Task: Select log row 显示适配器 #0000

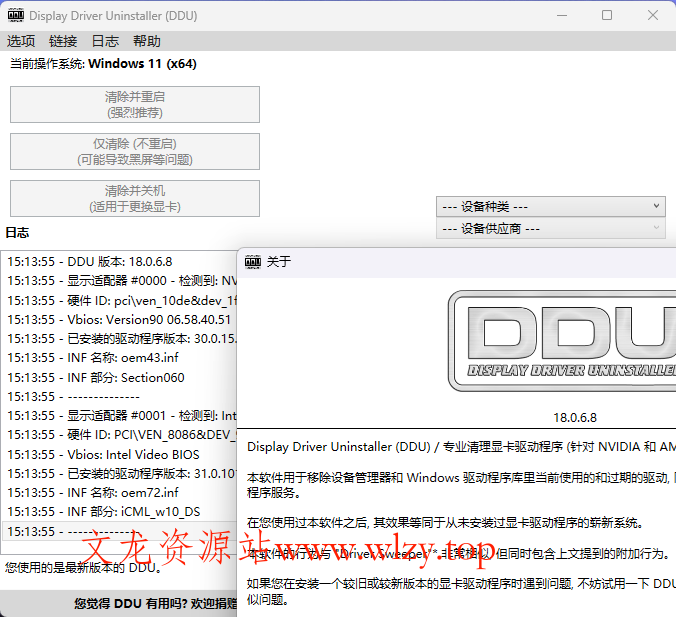Action: point(120,281)
